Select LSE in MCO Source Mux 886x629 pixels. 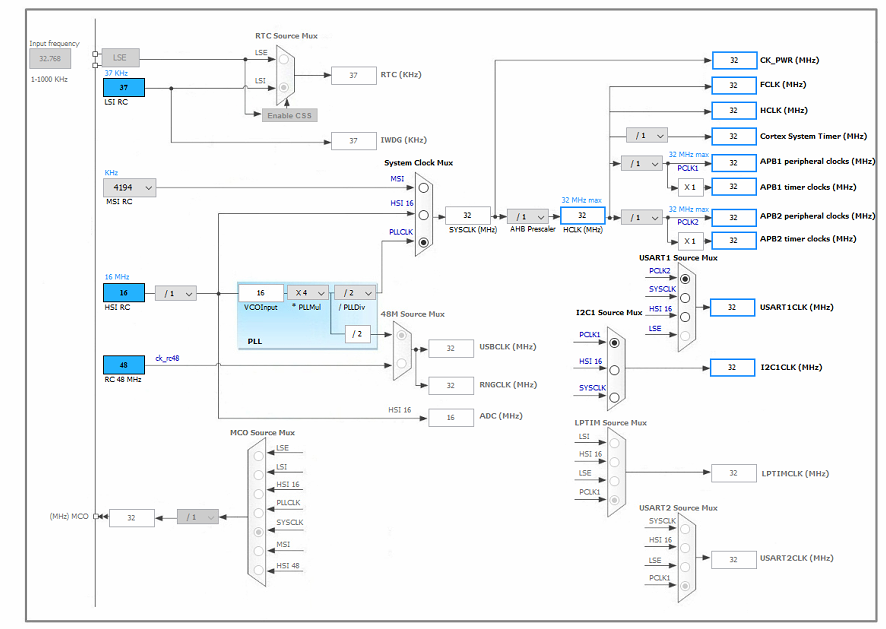point(258,456)
